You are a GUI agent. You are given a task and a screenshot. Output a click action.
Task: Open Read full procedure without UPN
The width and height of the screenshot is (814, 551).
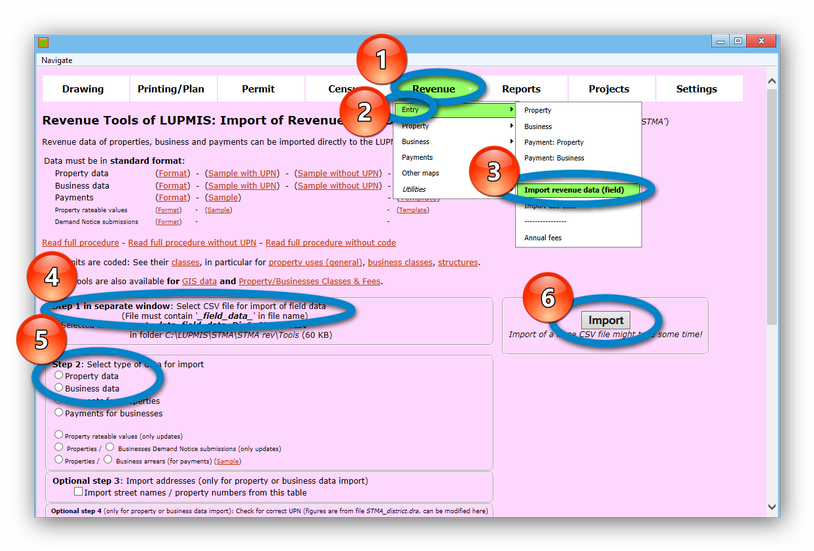(192, 243)
